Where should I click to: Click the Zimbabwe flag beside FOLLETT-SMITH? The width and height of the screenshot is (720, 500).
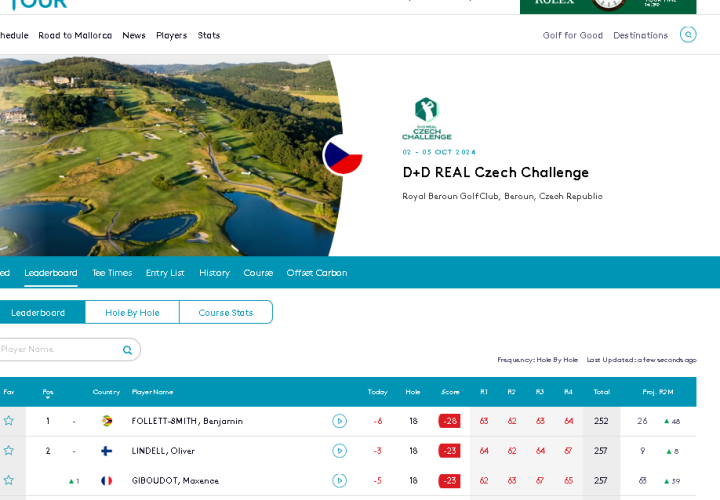coord(107,421)
